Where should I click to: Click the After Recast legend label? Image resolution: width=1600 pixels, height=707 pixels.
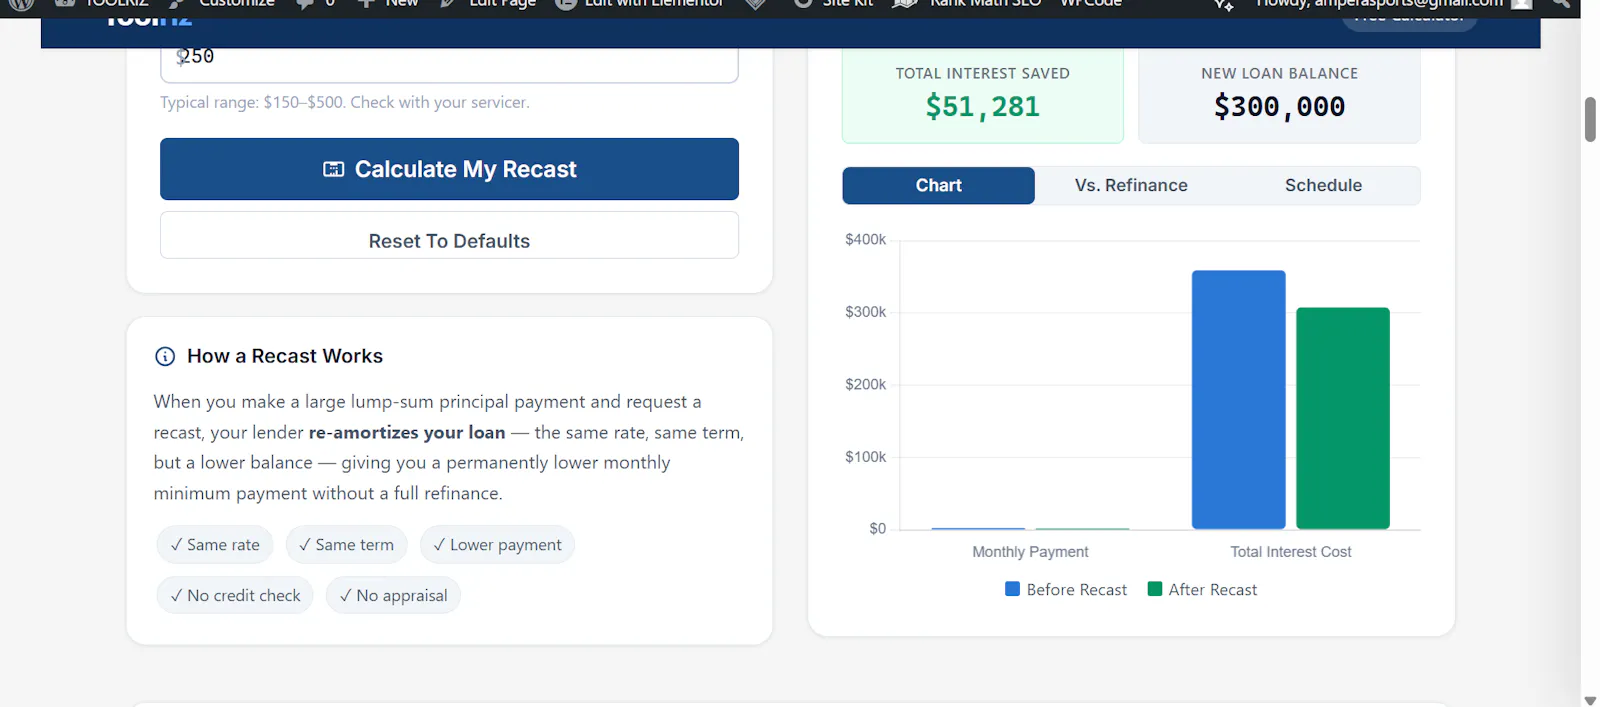click(1212, 590)
